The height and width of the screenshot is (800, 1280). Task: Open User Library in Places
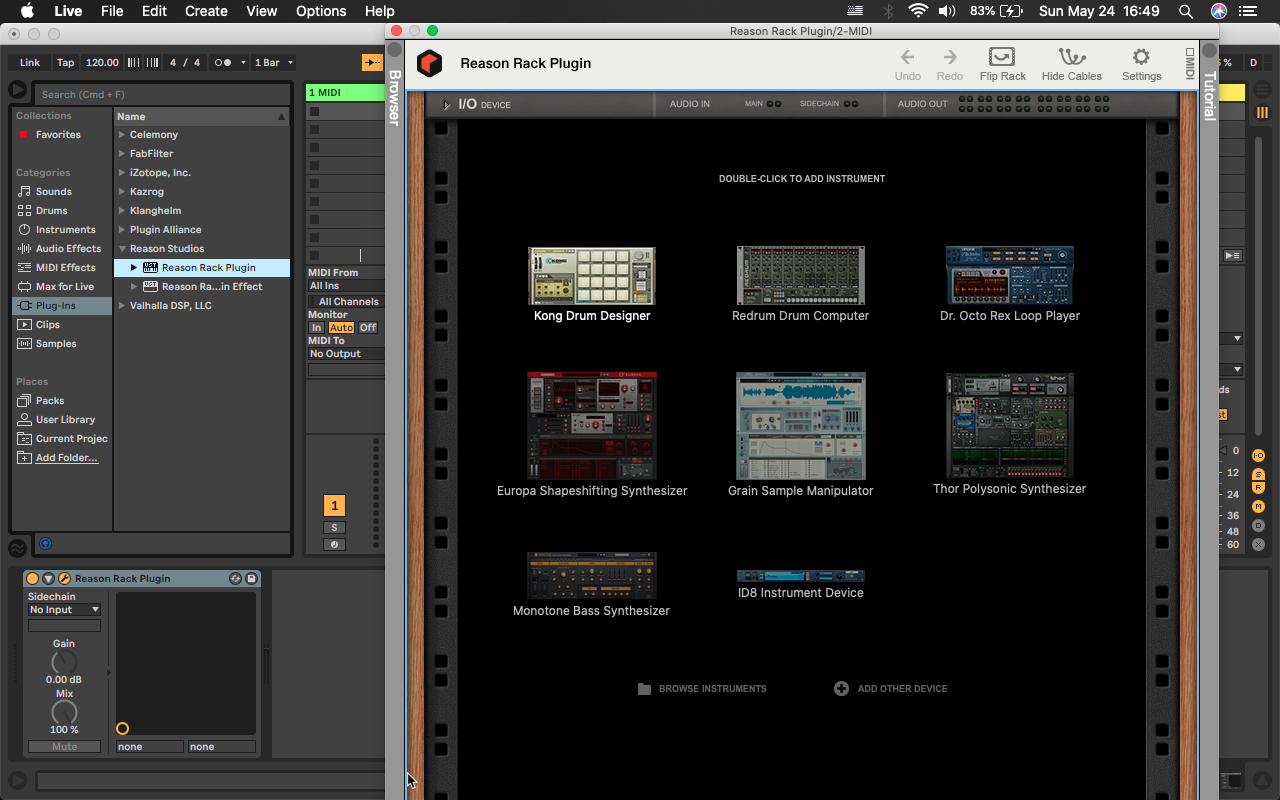point(66,420)
